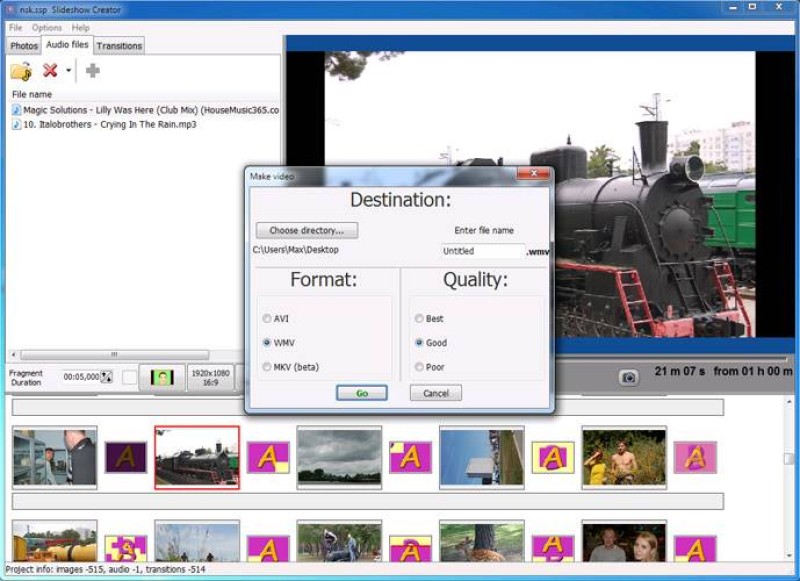The image size is (800, 581).
Task: Click the Crying In The Rain audio file icon
Action: click(16, 124)
